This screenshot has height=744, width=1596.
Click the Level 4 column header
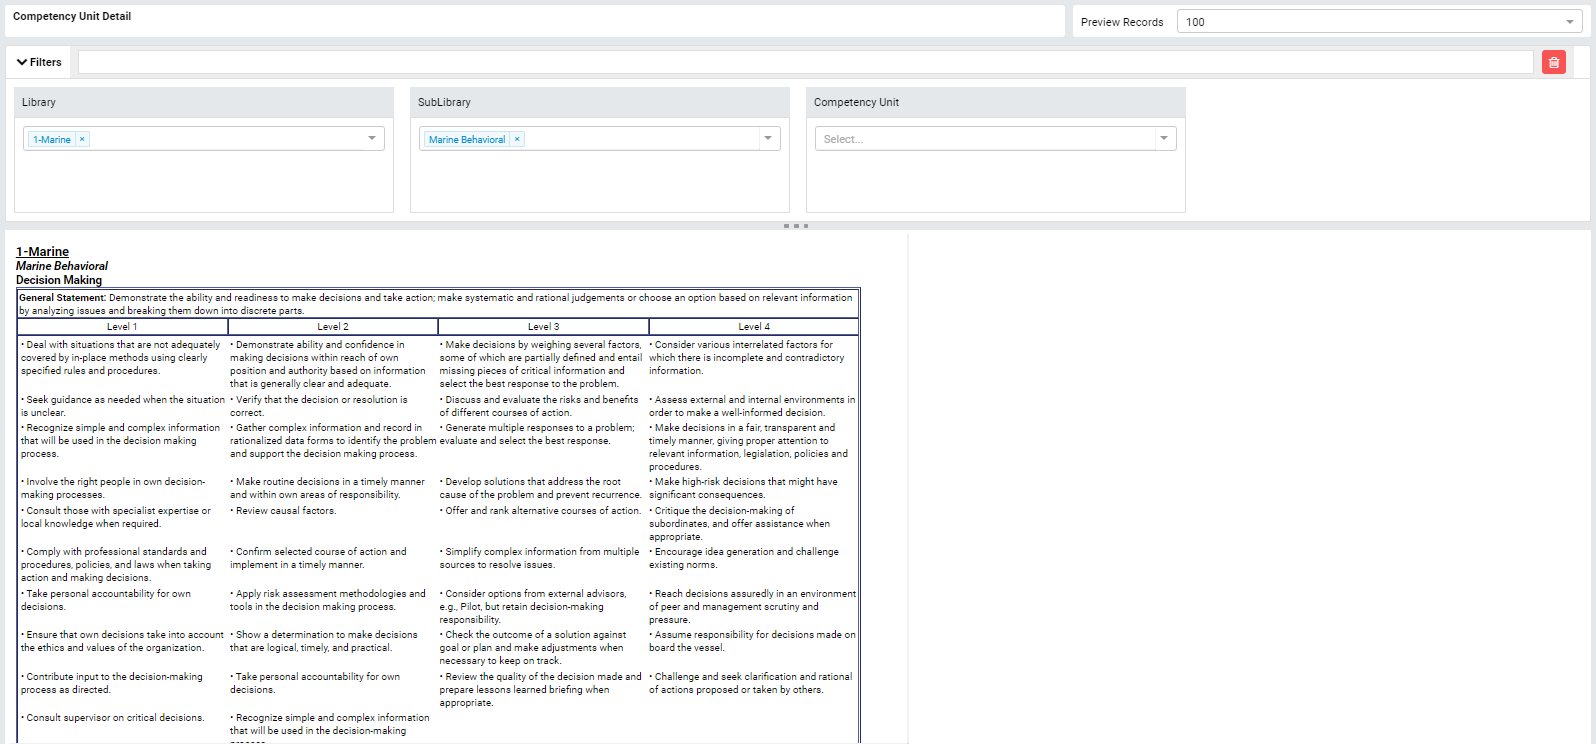click(x=754, y=327)
